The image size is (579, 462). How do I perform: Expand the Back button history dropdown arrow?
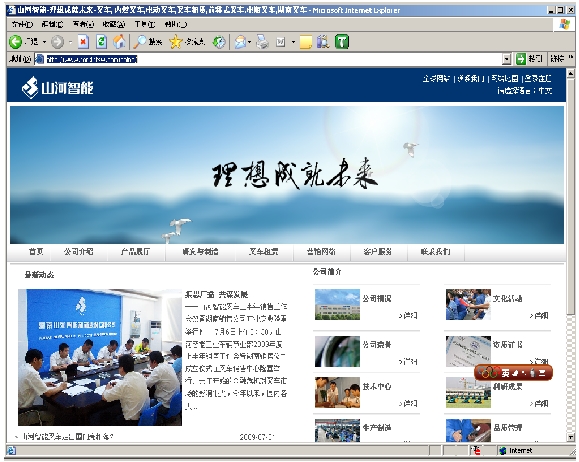click(44, 42)
